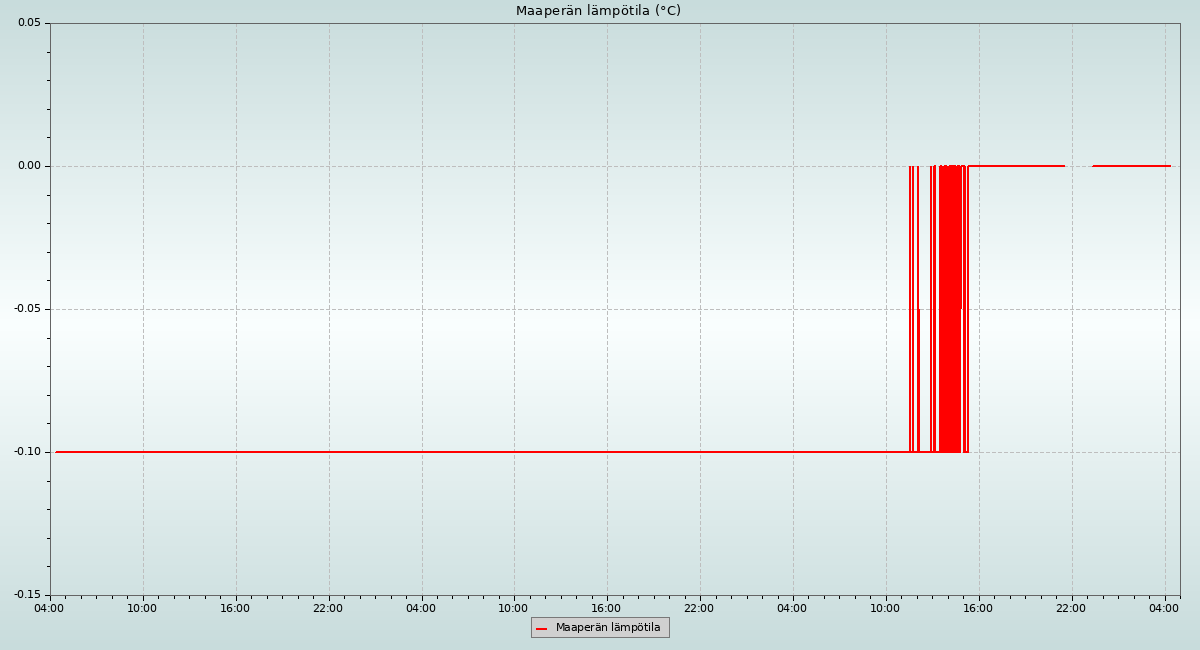Click the last 16:00 time label
Viewport: 1200px width, 650px height.
click(978, 608)
